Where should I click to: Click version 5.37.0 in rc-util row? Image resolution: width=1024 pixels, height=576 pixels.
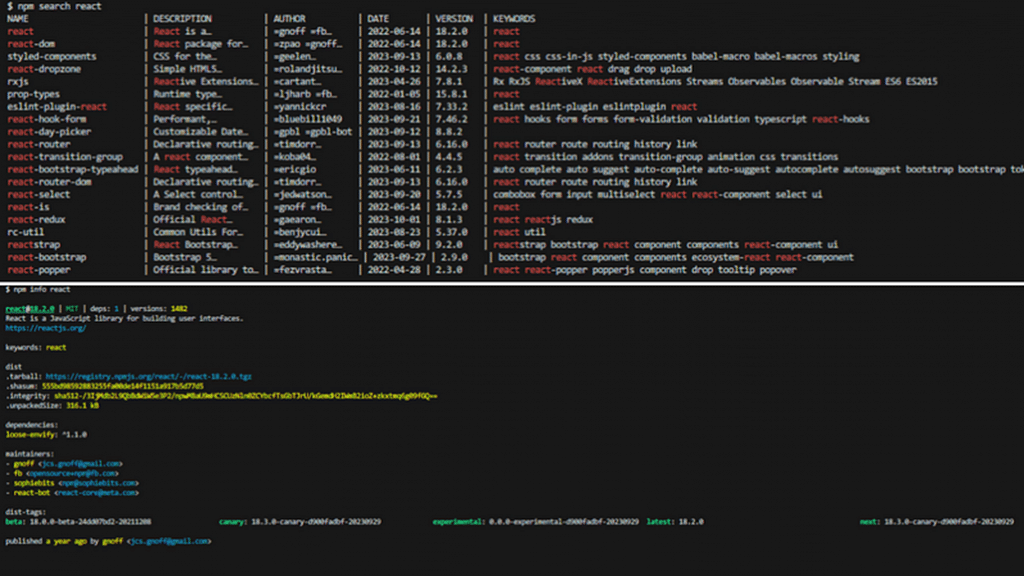451,232
